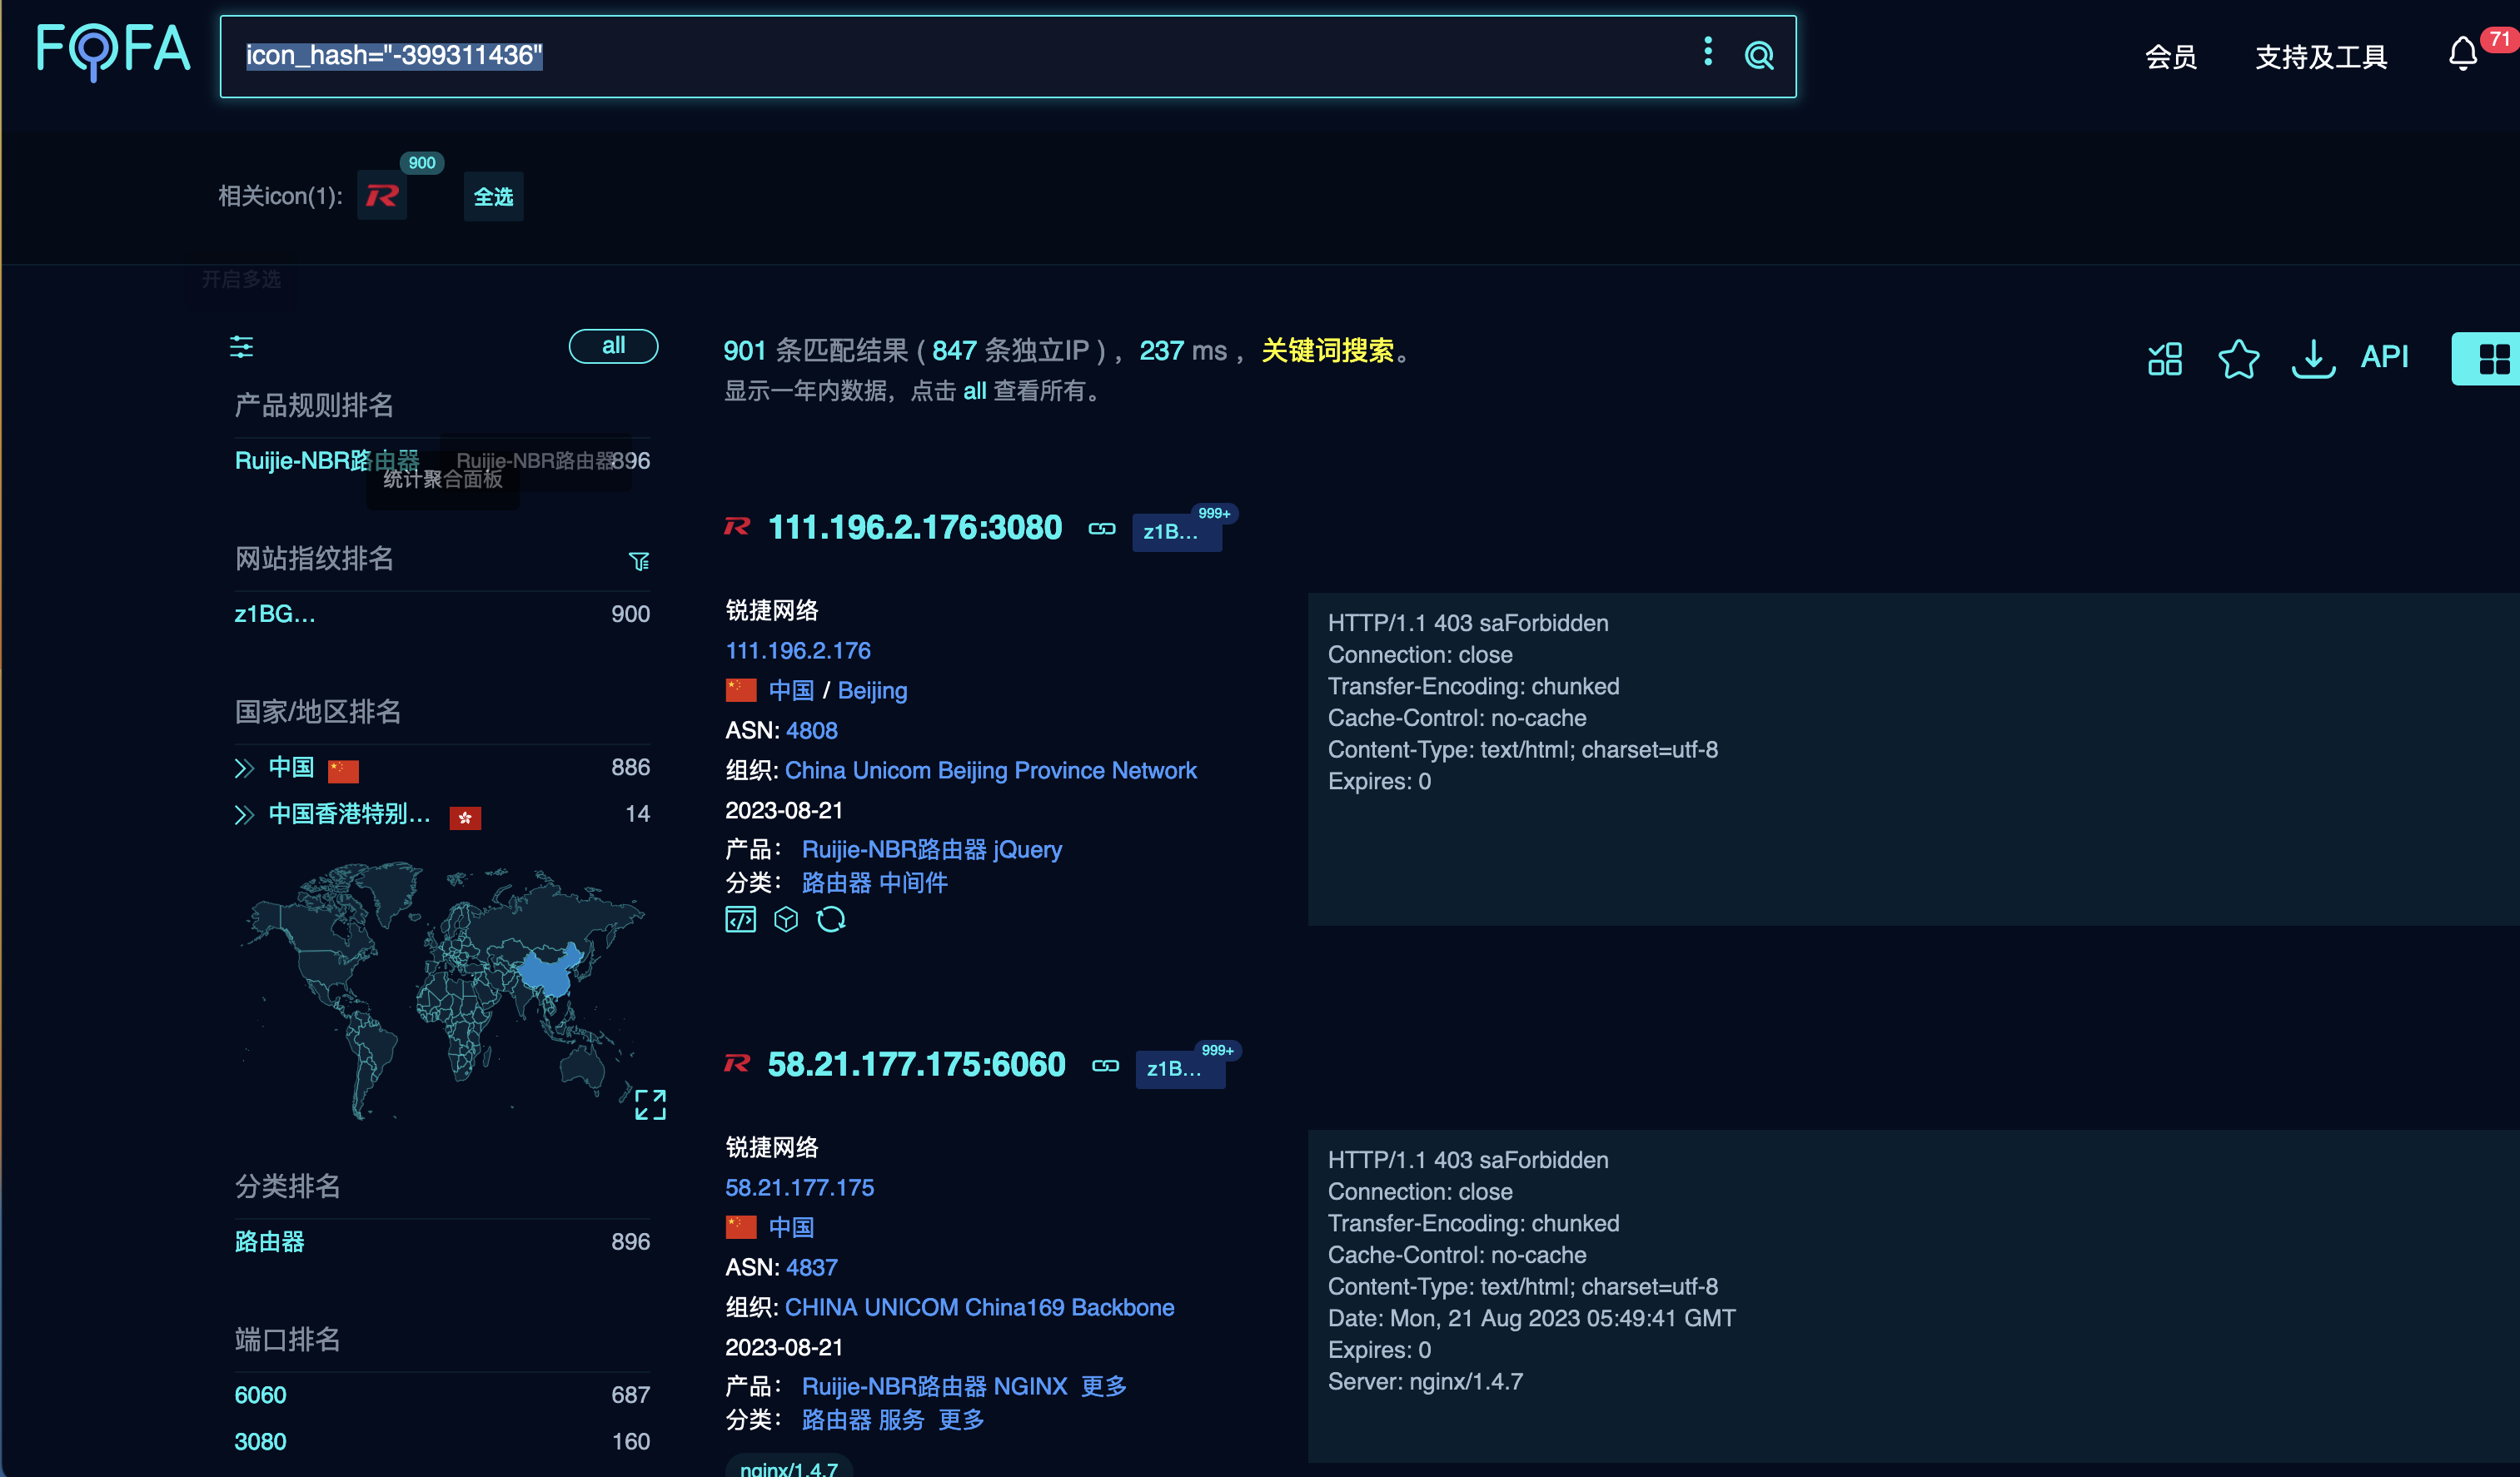Click NGINX product link
The width and height of the screenshot is (2520, 1477).
pyautogui.click(x=1031, y=1386)
